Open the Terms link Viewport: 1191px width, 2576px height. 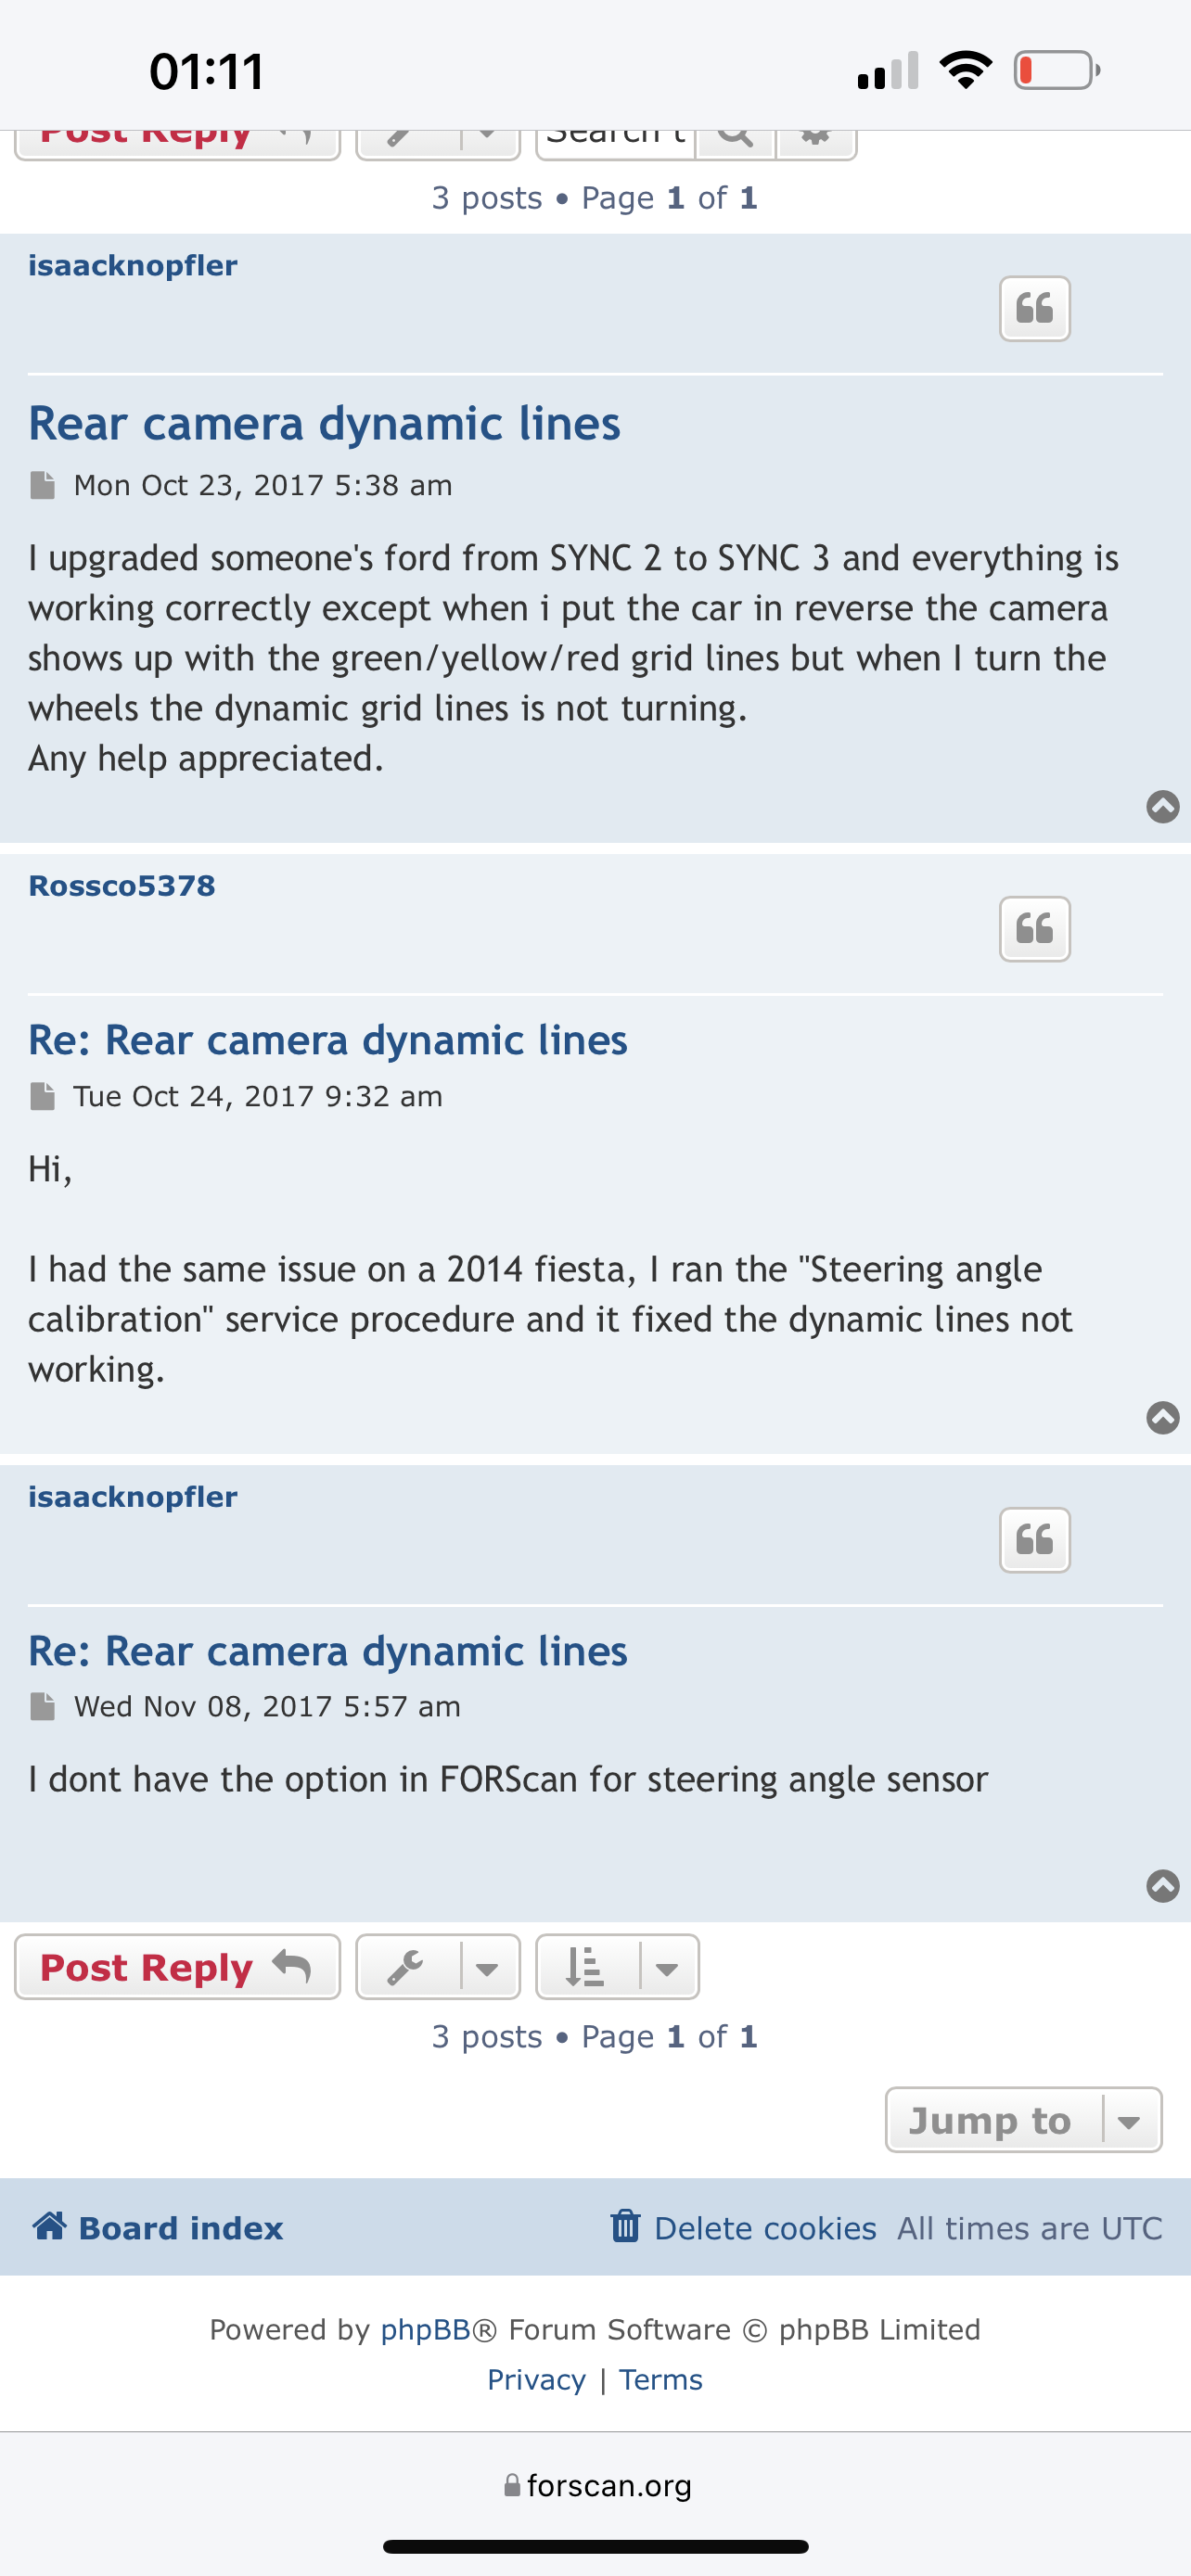tap(660, 2380)
